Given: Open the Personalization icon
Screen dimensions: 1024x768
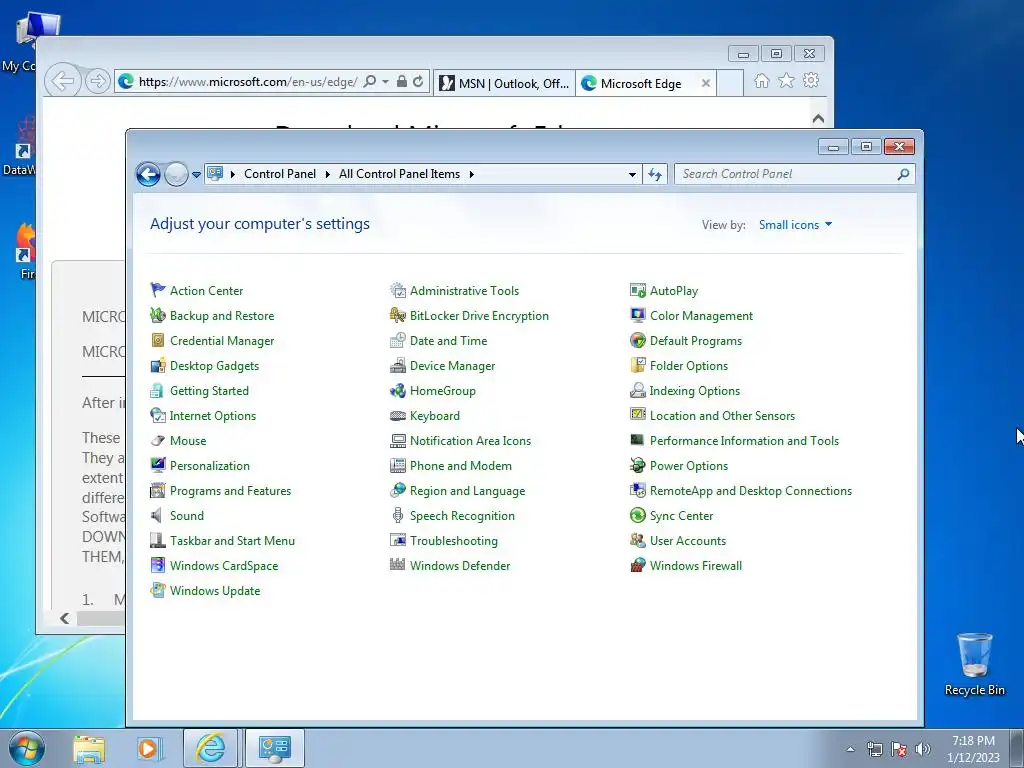Looking at the screenshot, I should pyautogui.click(x=157, y=466).
